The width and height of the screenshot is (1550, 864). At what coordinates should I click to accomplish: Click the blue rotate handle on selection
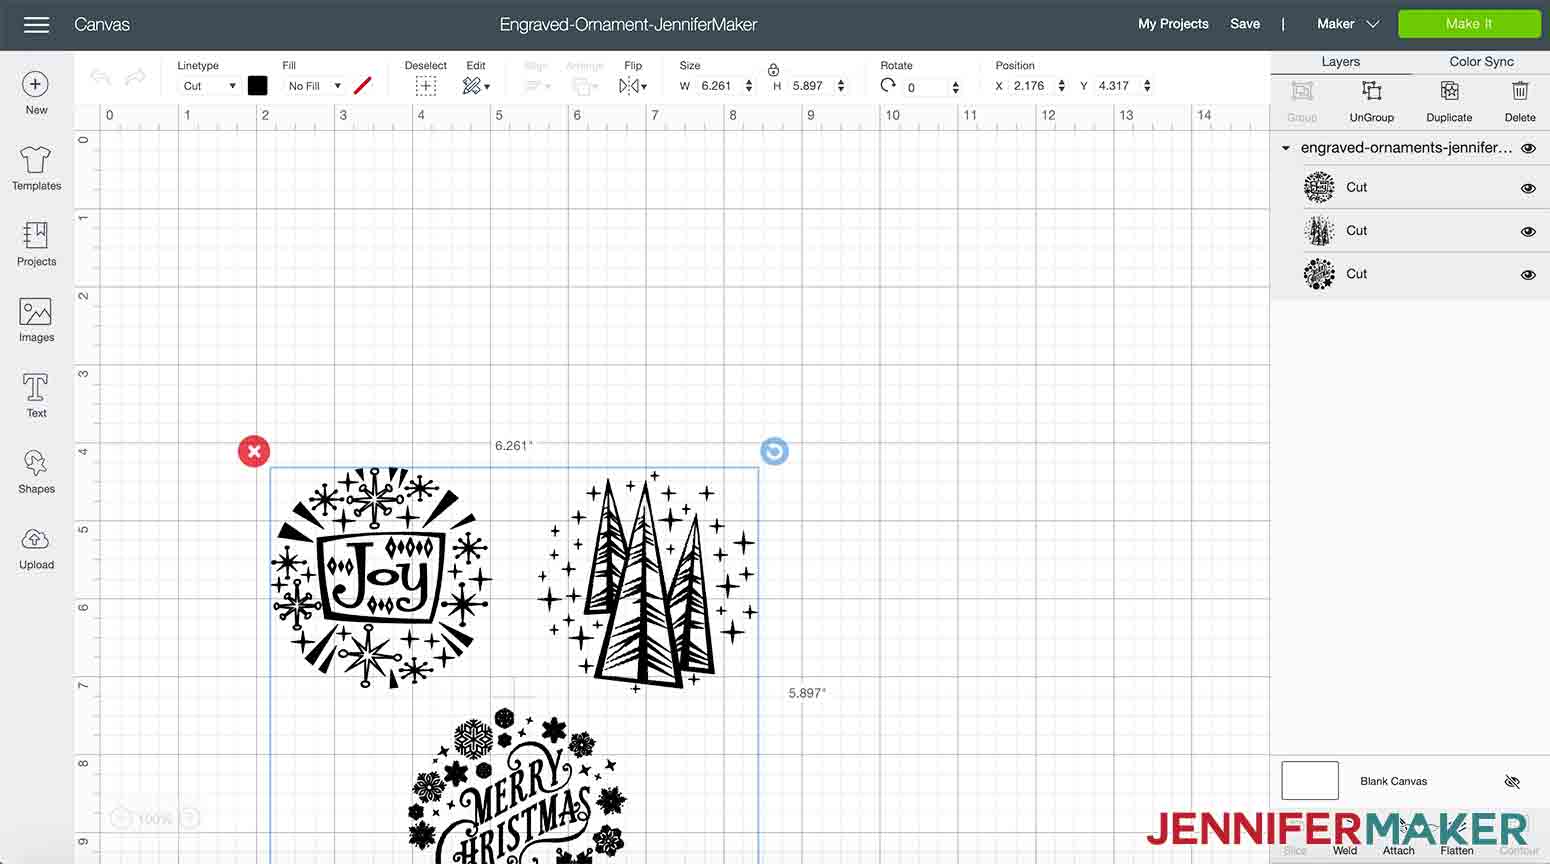coord(774,451)
